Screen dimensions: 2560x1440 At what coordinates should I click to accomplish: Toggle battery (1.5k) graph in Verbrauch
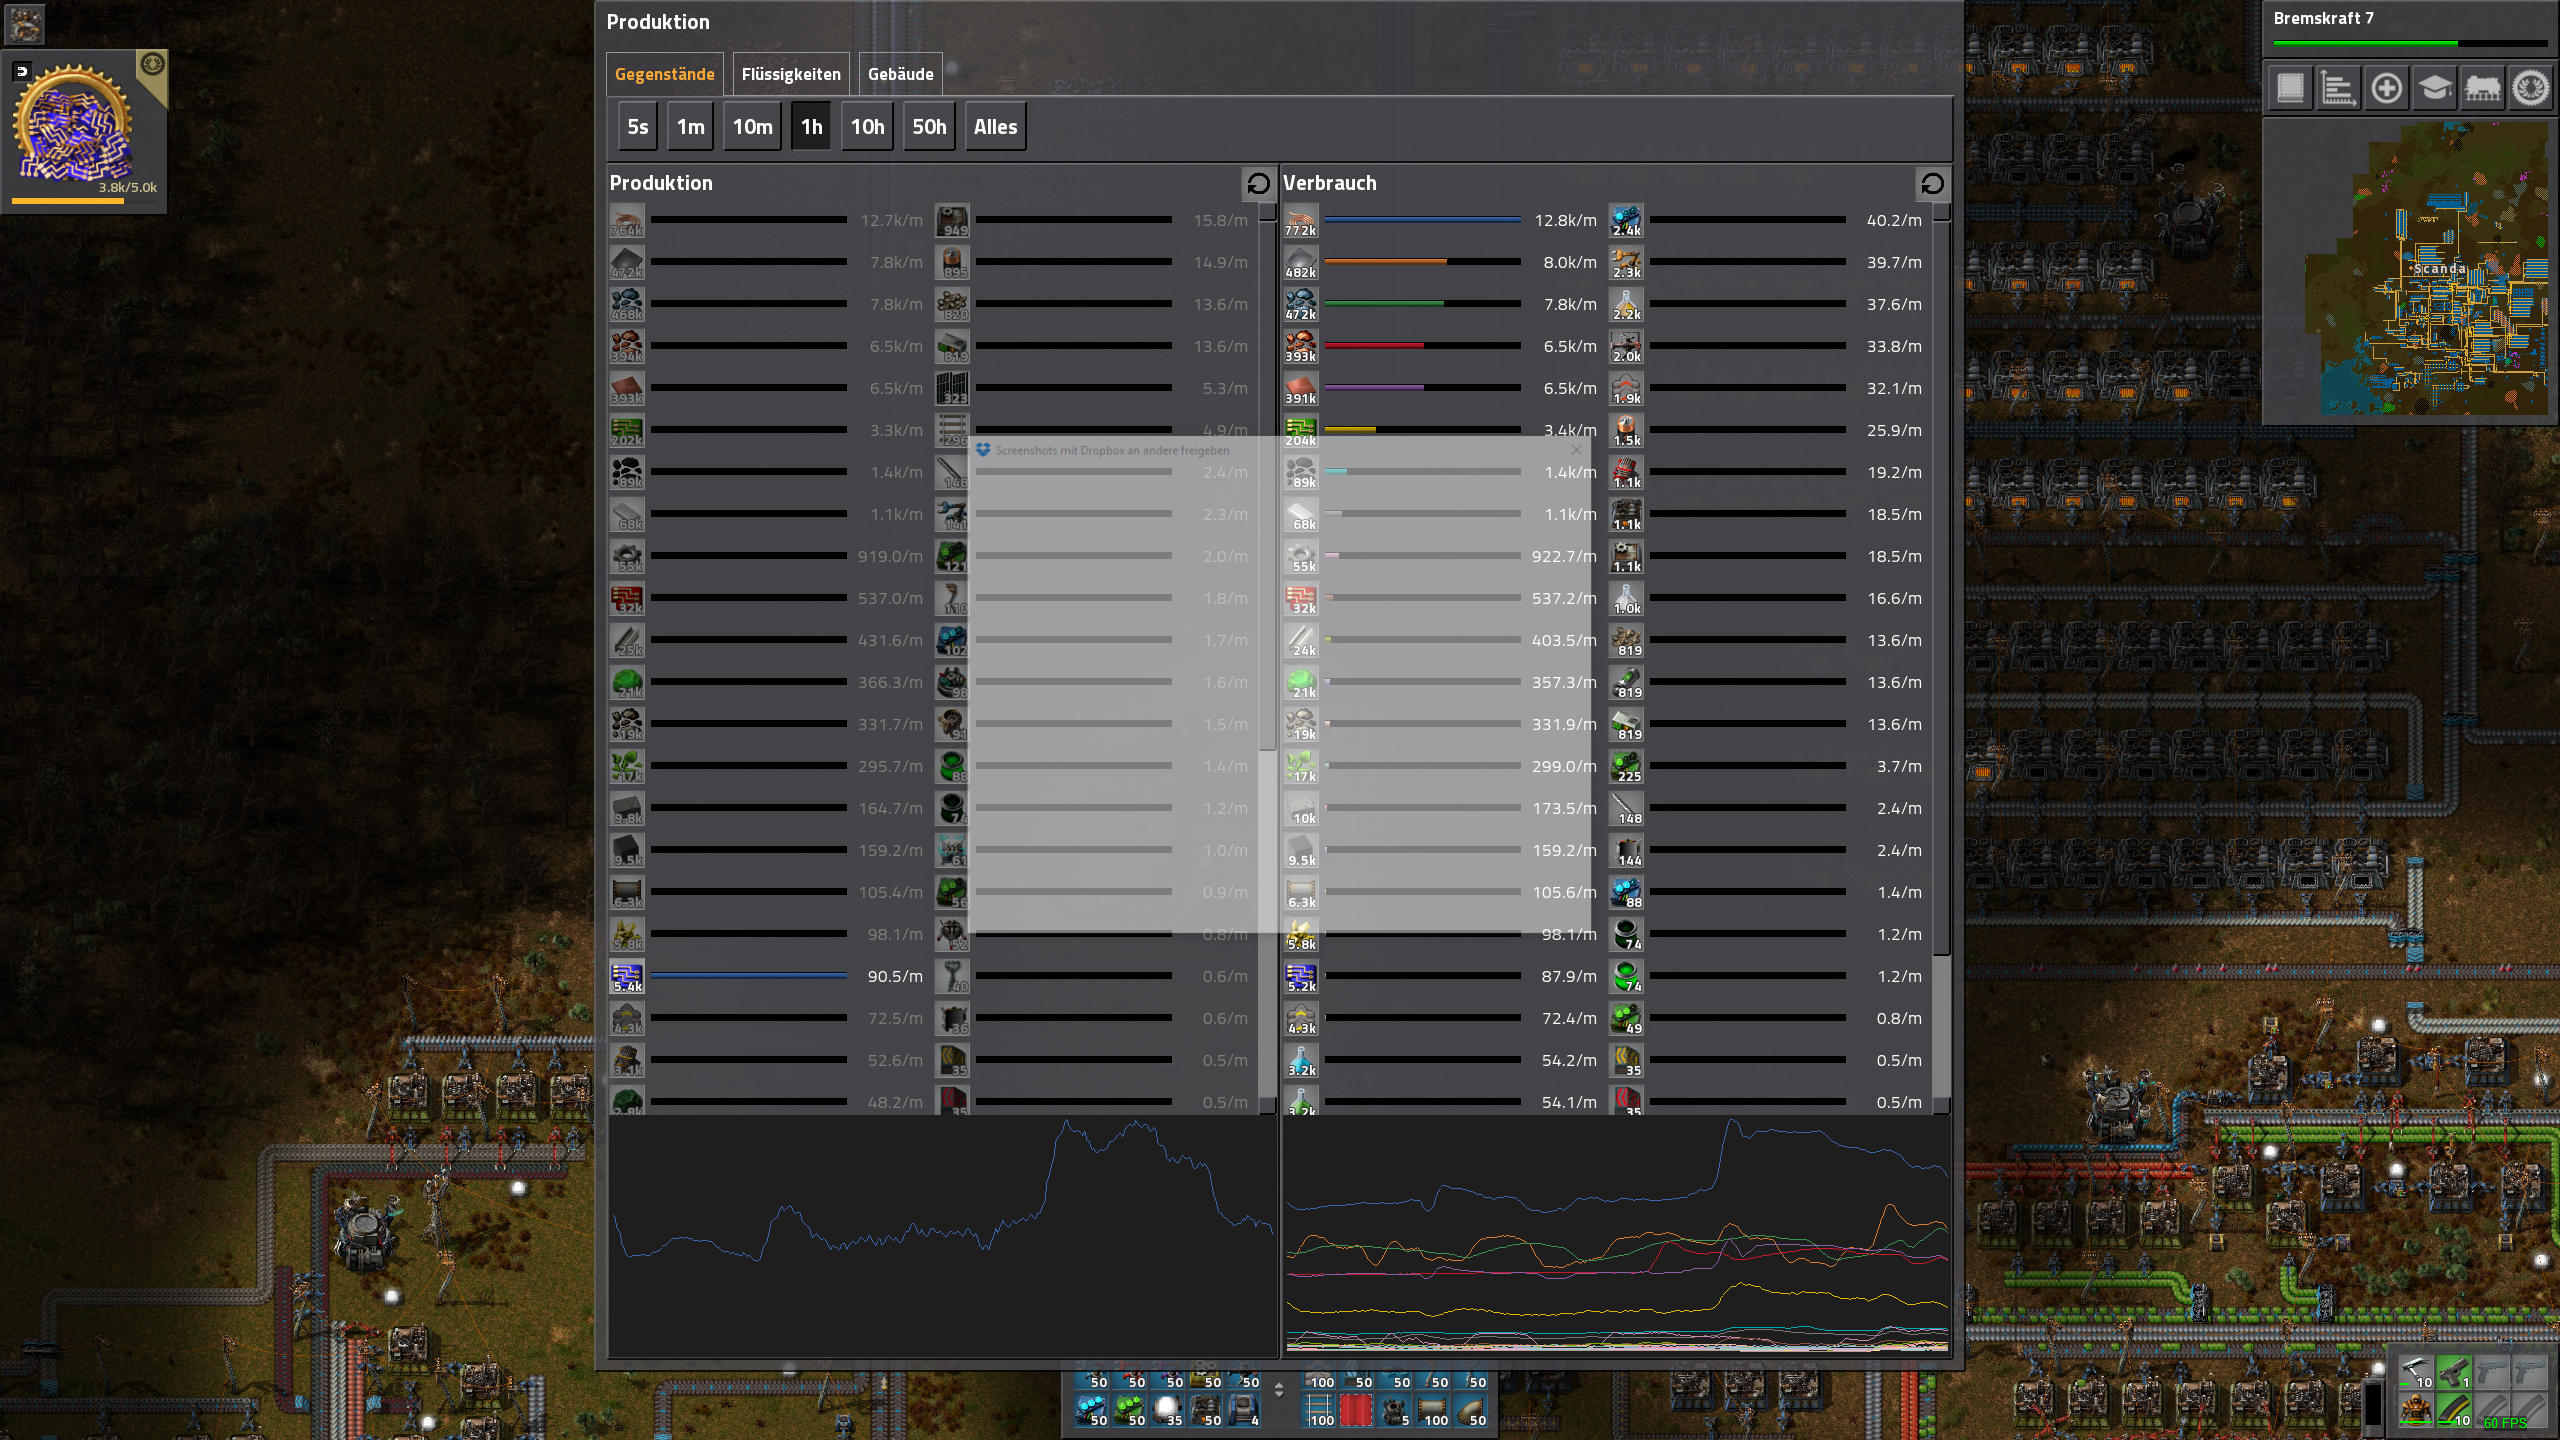tap(1627, 431)
